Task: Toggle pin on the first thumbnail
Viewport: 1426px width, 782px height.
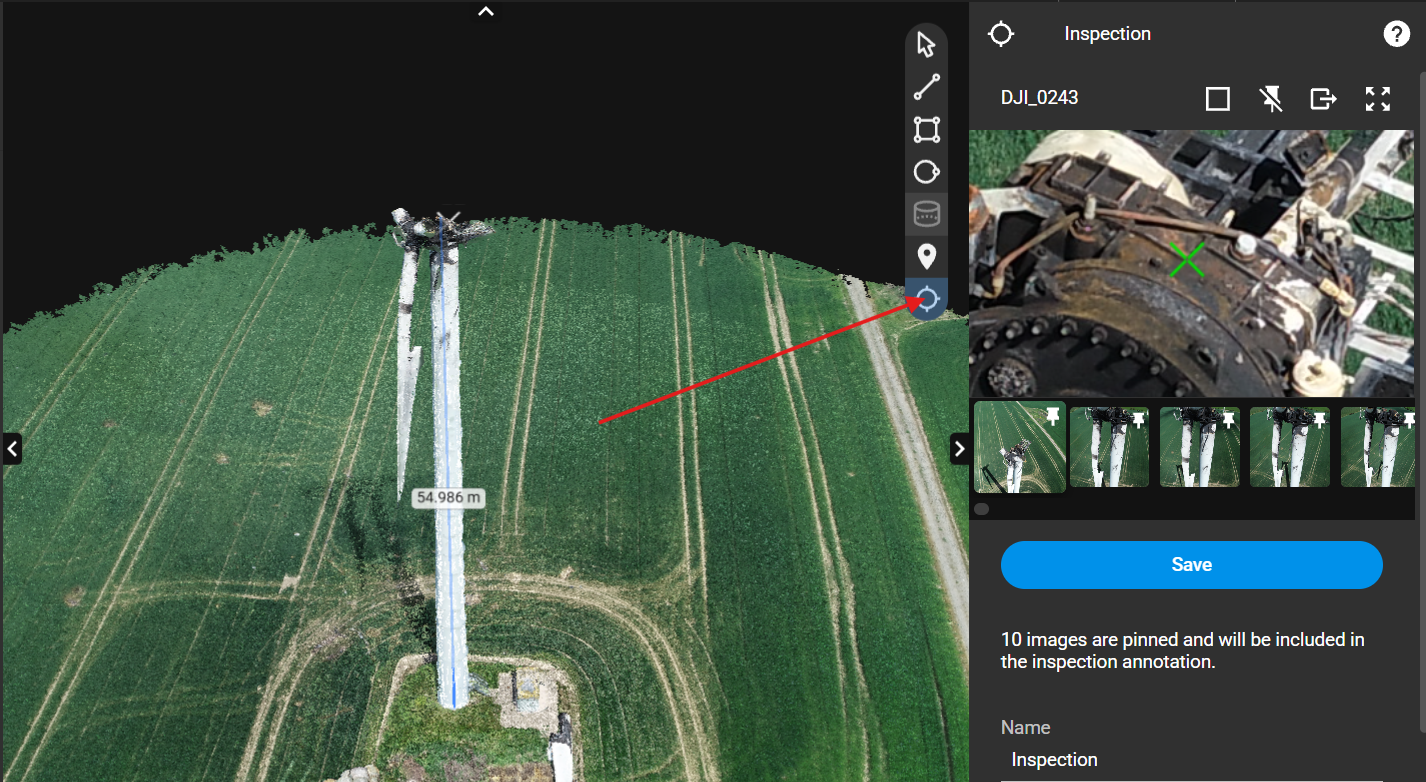Action: point(1052,418)
